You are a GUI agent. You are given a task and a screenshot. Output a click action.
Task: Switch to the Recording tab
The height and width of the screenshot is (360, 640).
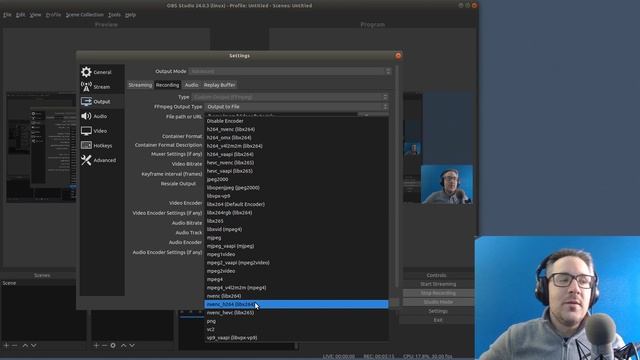(x=167, y=85)
